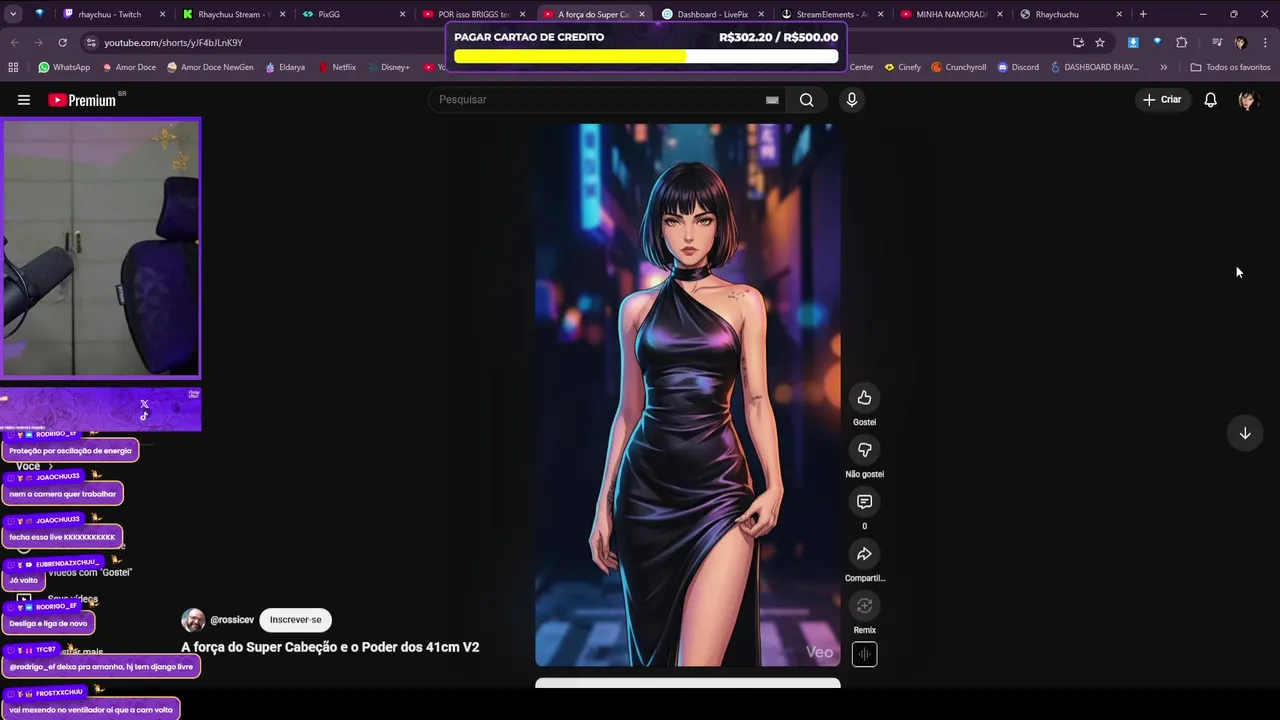The height and width of the screenshot is (720, 1280).
Task: Like the short with Gostei thumbs up
Action: tap(864, 398)
